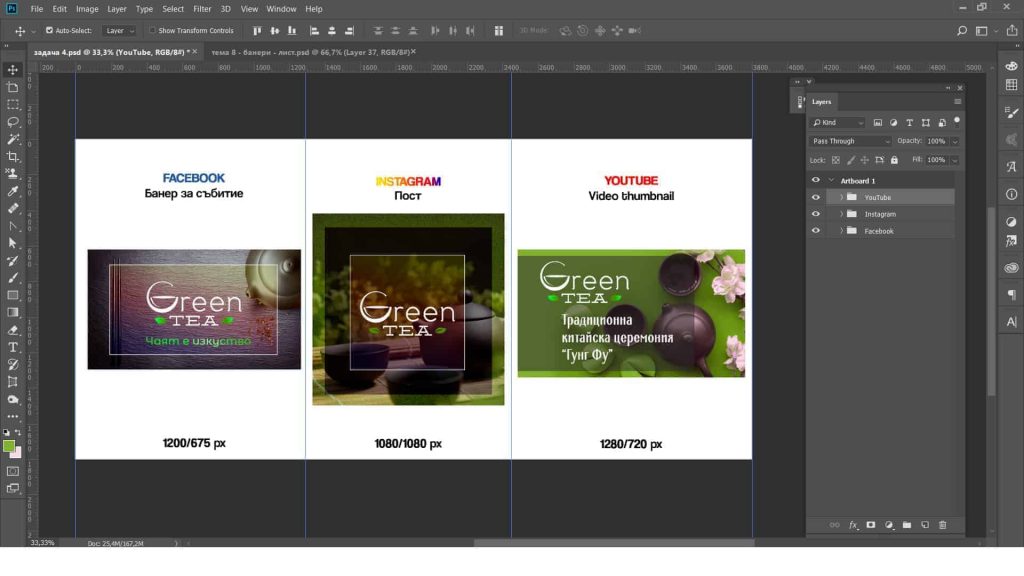Open the Paragraph panel icon
Viewport: 1024px width, 576px height.
tap(1012, 295)
